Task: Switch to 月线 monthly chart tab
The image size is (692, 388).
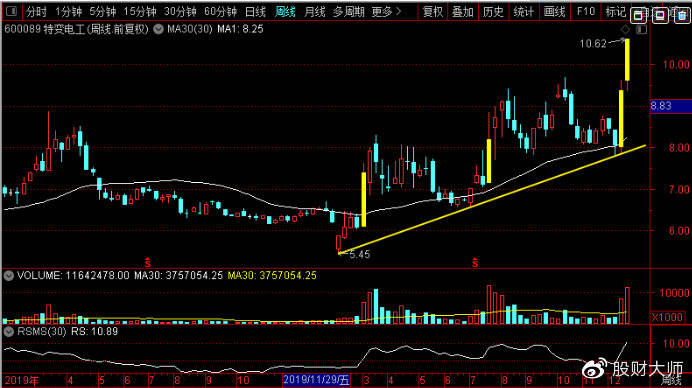Action: click(x=315, y=12)
